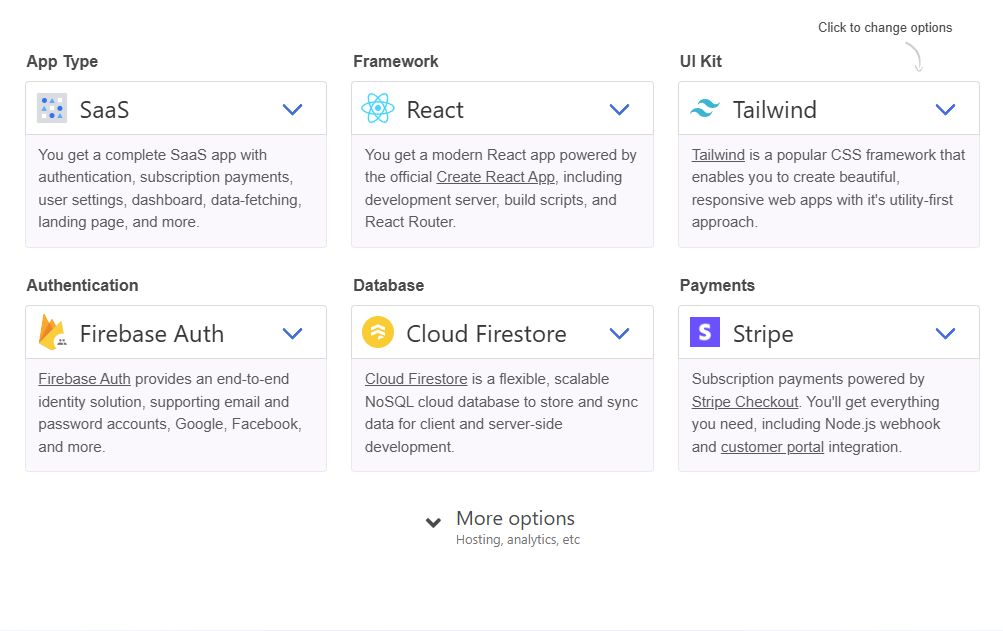Click the yellow Cloud Firestore icon
This screenshot has height=631, width=1003.
[x=378, y=332]
